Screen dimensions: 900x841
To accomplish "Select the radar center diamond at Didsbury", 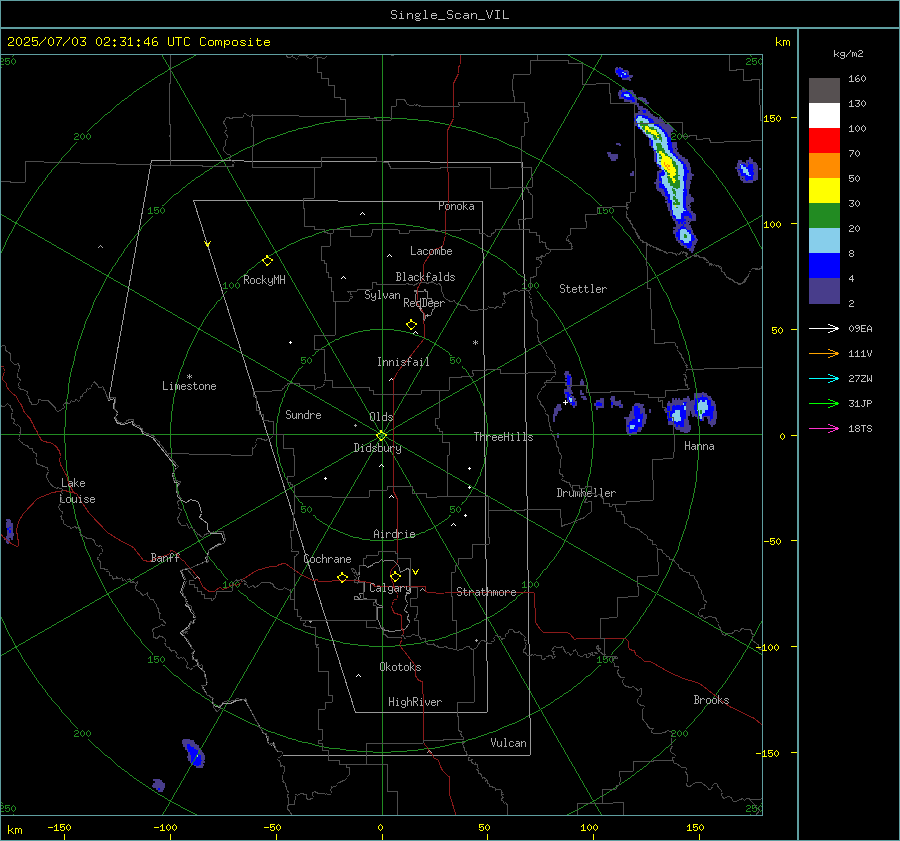I will click(x=382, y=436).
